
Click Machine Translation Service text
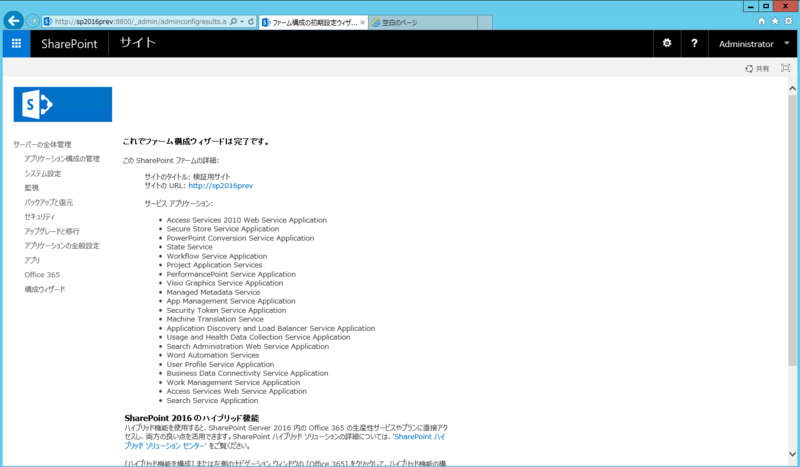tap(215, 319)
